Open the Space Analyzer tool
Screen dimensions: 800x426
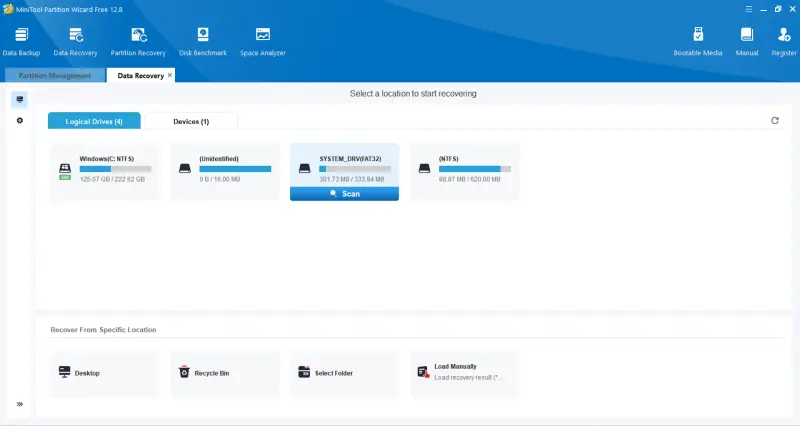[x=262, y=40]
